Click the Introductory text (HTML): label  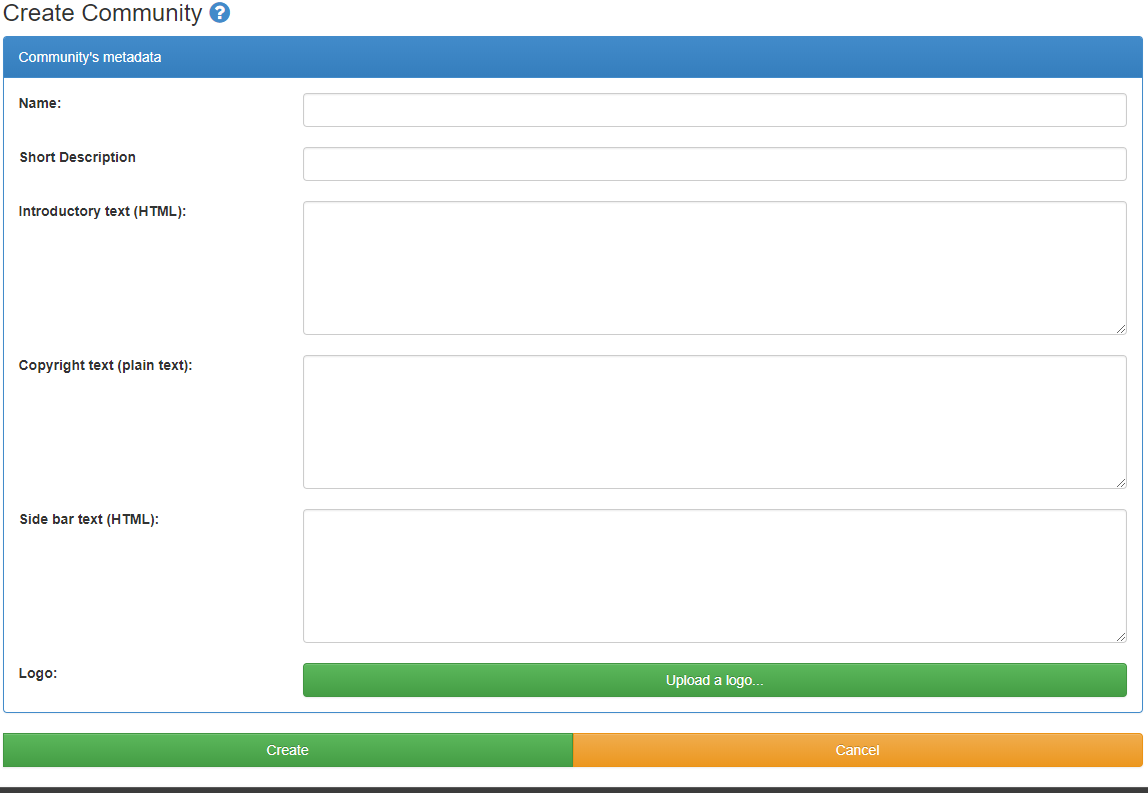(x=102, y=212)
